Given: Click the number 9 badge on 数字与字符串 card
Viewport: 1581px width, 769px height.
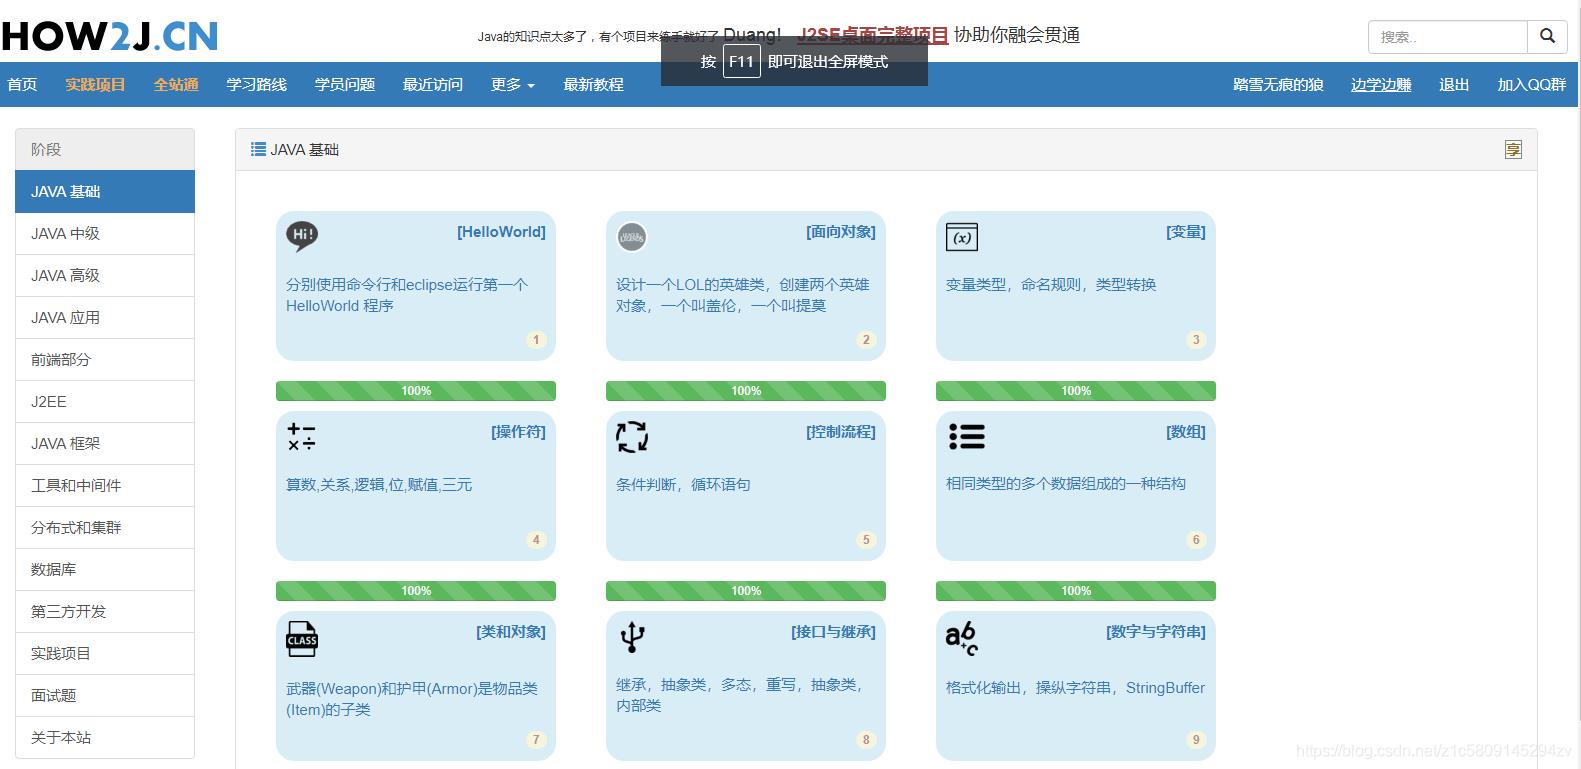Looking at the screenshot, I should pyautogui.click(x=1196, y=740).
